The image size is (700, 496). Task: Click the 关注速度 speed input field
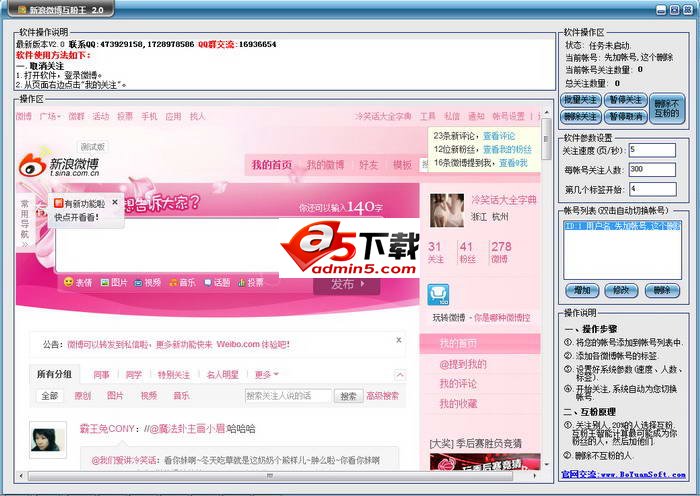tap(652, 150)
